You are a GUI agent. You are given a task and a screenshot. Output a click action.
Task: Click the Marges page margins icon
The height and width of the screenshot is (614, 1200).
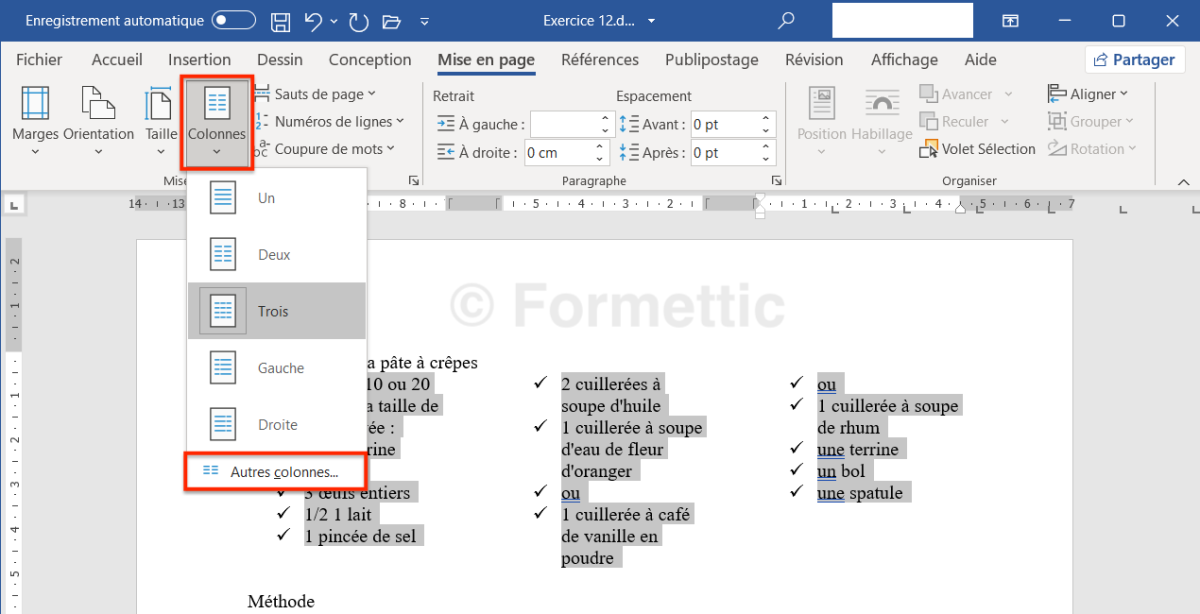pos(35,104)
